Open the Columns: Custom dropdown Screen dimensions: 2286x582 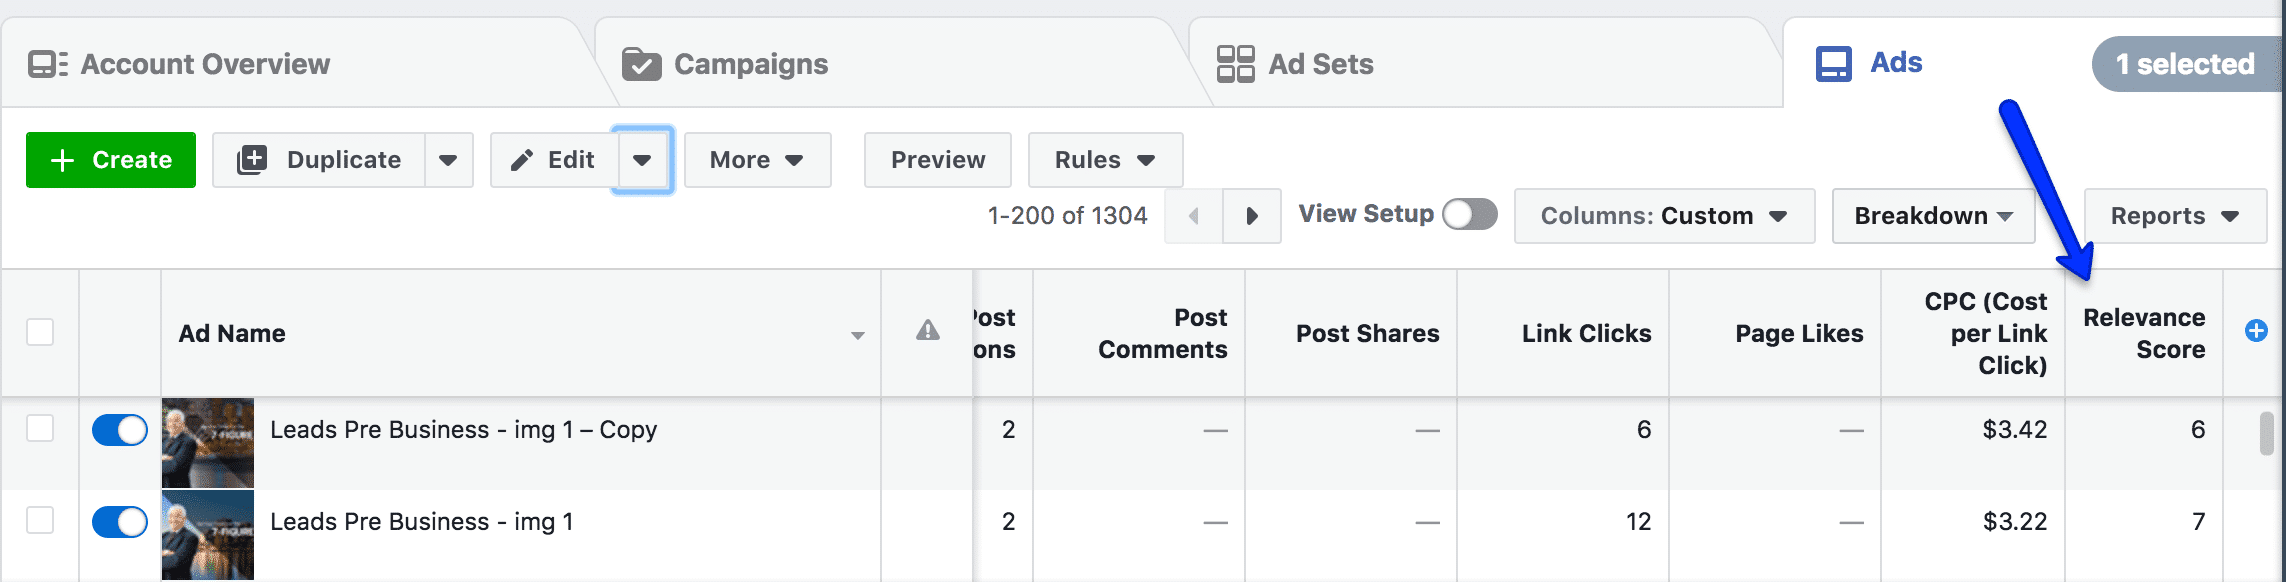1665,216
